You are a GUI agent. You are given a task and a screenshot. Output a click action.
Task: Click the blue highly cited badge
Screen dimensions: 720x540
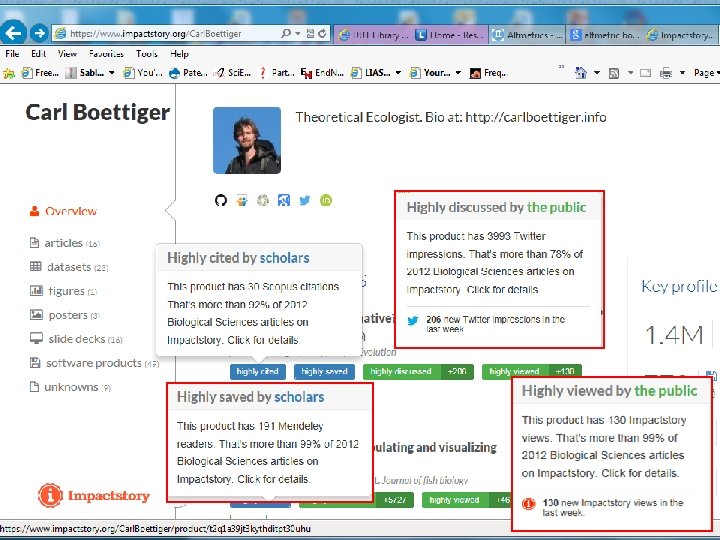pyautogui.click(x=258, y=371)
